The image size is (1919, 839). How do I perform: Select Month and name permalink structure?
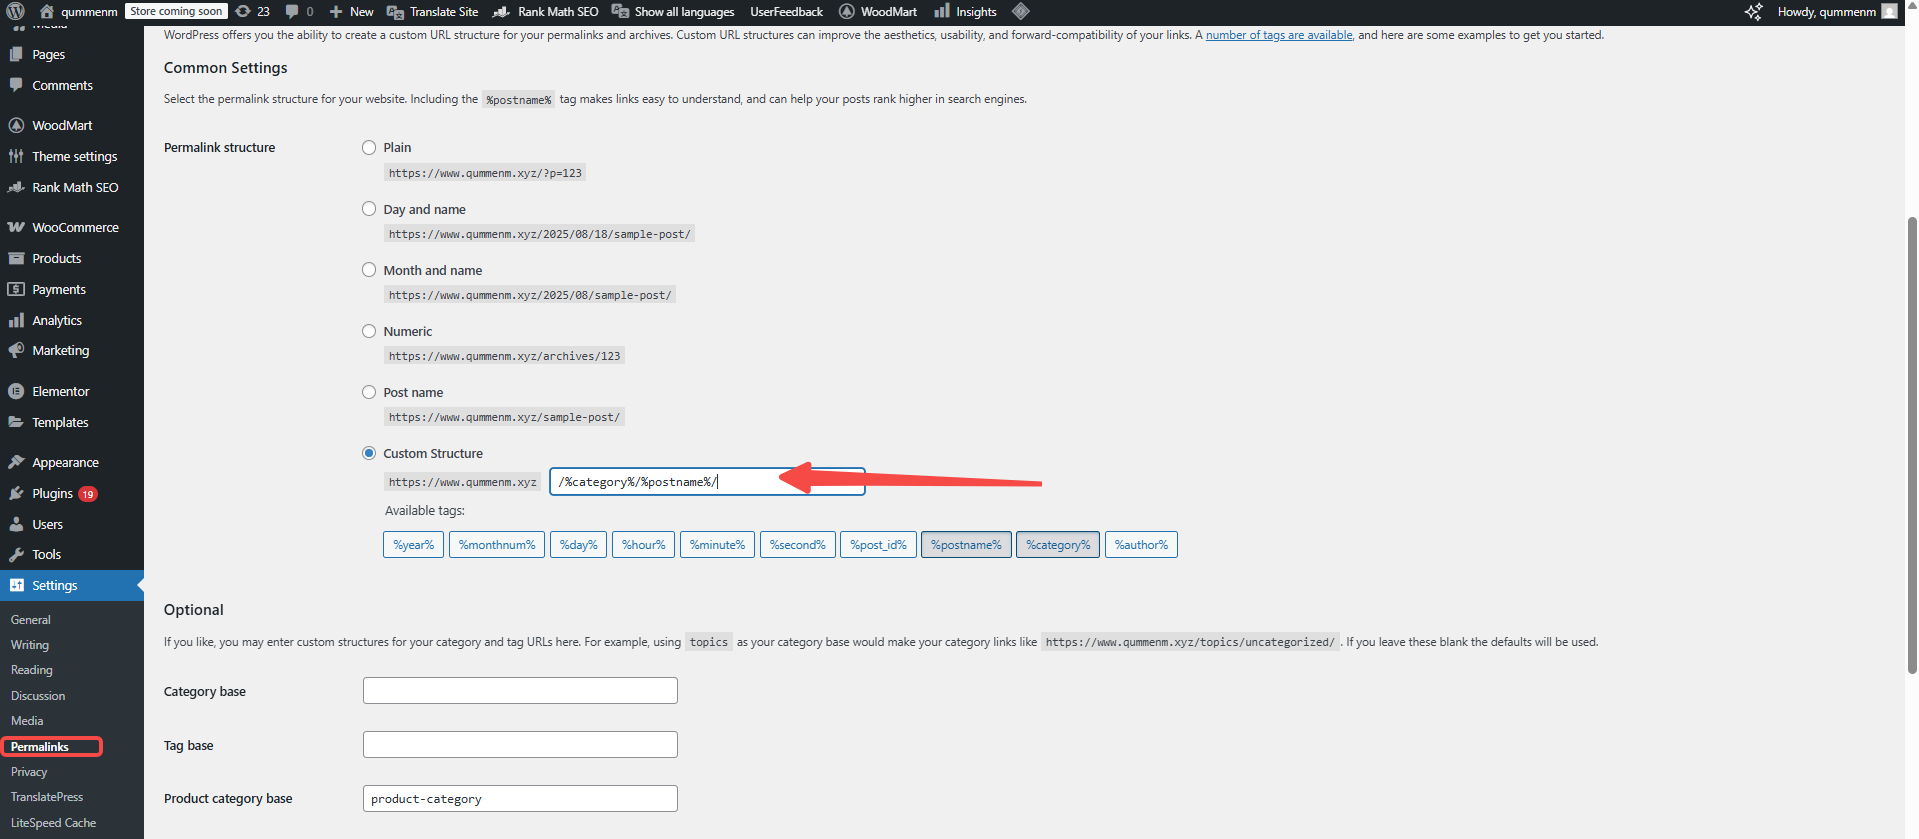coord(369,270)
